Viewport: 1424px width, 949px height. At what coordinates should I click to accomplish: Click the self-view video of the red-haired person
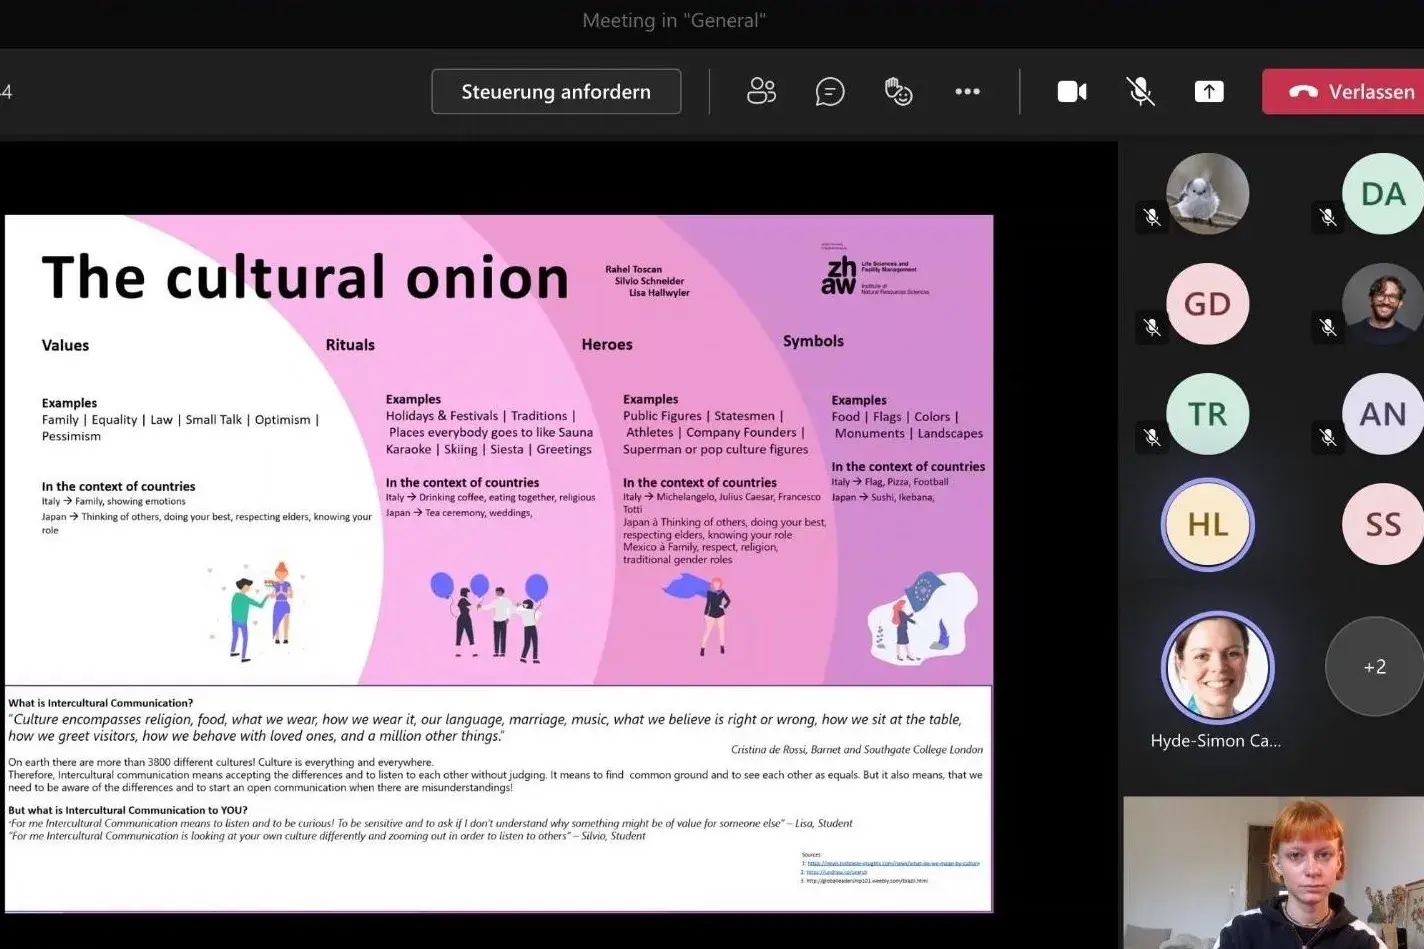click(x=1273, y=873)
